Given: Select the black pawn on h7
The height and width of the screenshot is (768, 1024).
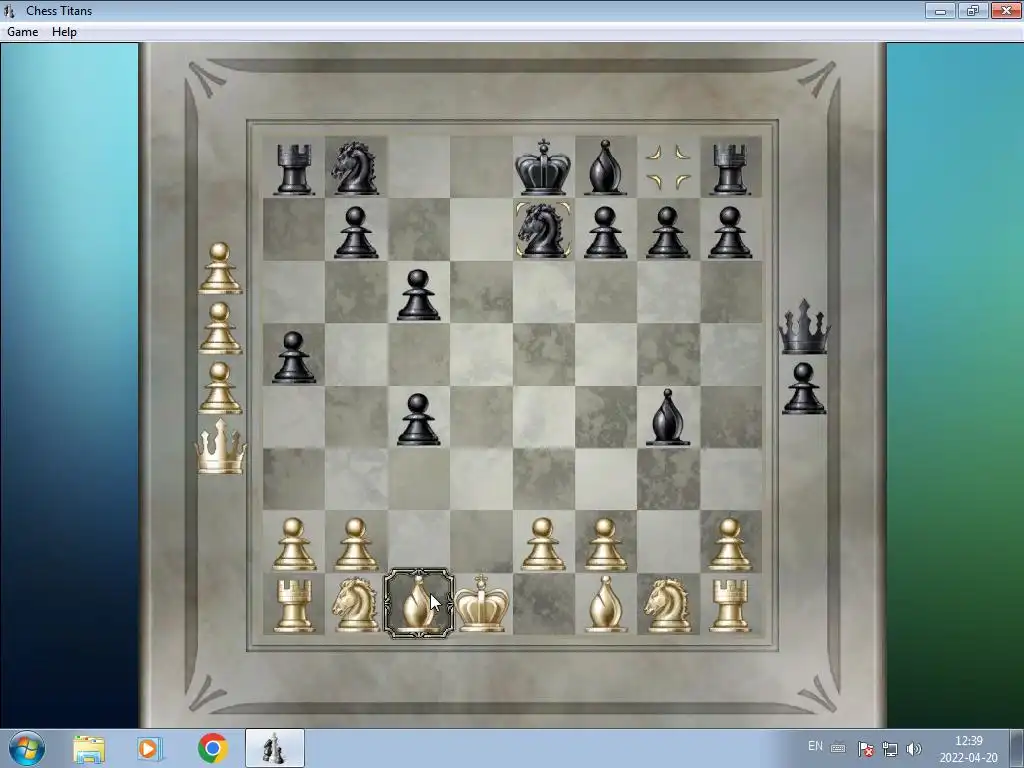Looking at the screenshot, I should [x=729, y=232].
